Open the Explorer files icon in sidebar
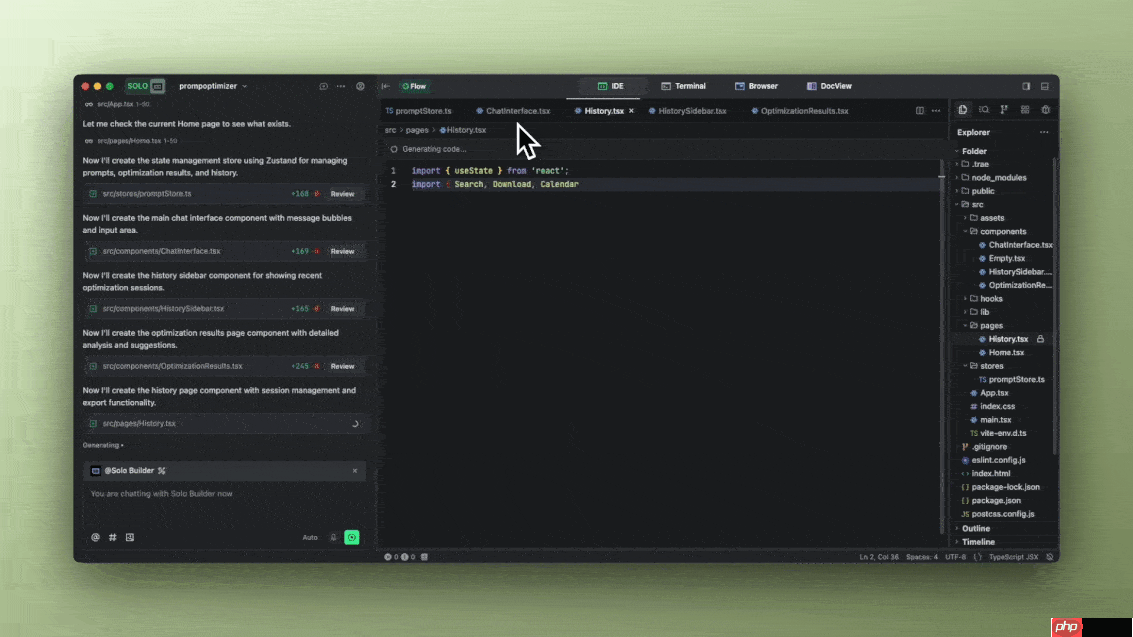 point(963,110)
